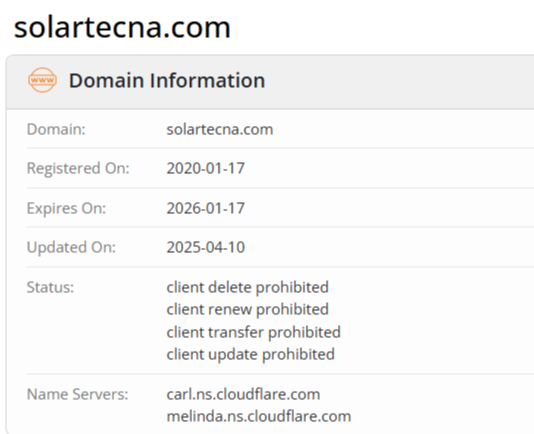The width and height of the screenshot is (534, 434).
Task: Click the orange www globe icon
Action: [x=42, y=80]
